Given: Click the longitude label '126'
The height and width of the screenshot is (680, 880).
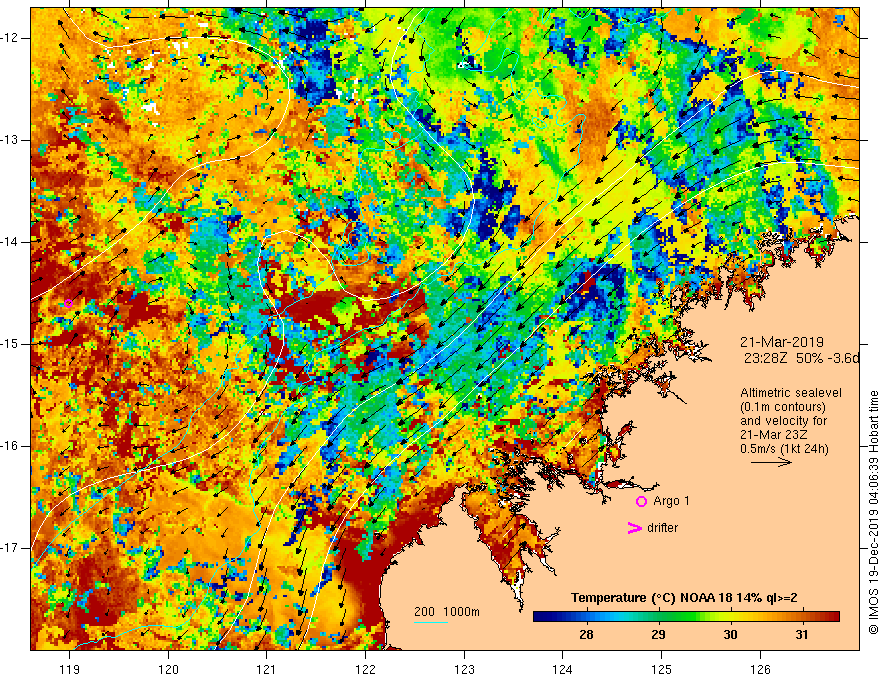Looking at the screenshot, I should pos(760,669).
